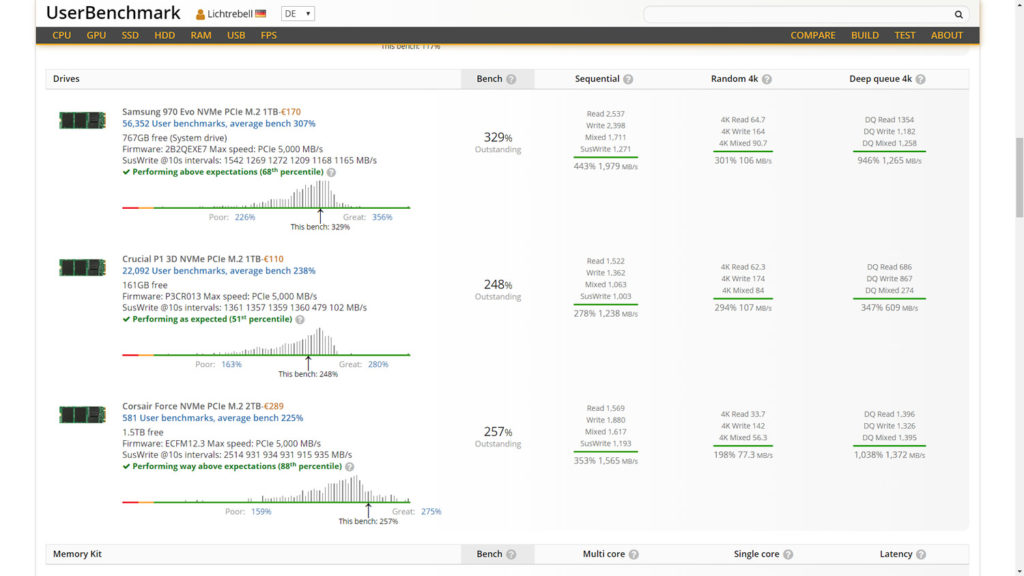Open the SSD menu
1024x576 pixels.
tap(130, 35)
